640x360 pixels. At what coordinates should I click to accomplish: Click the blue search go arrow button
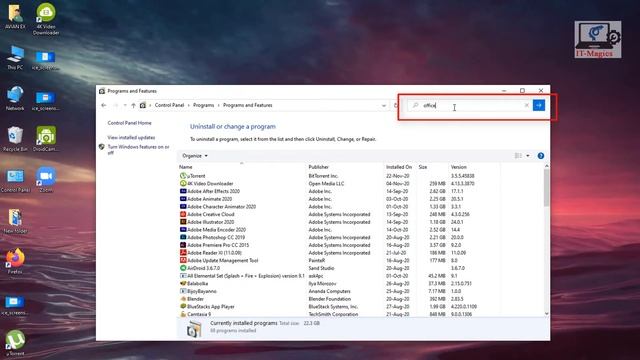pyautogui.click(x=539, y=105)
